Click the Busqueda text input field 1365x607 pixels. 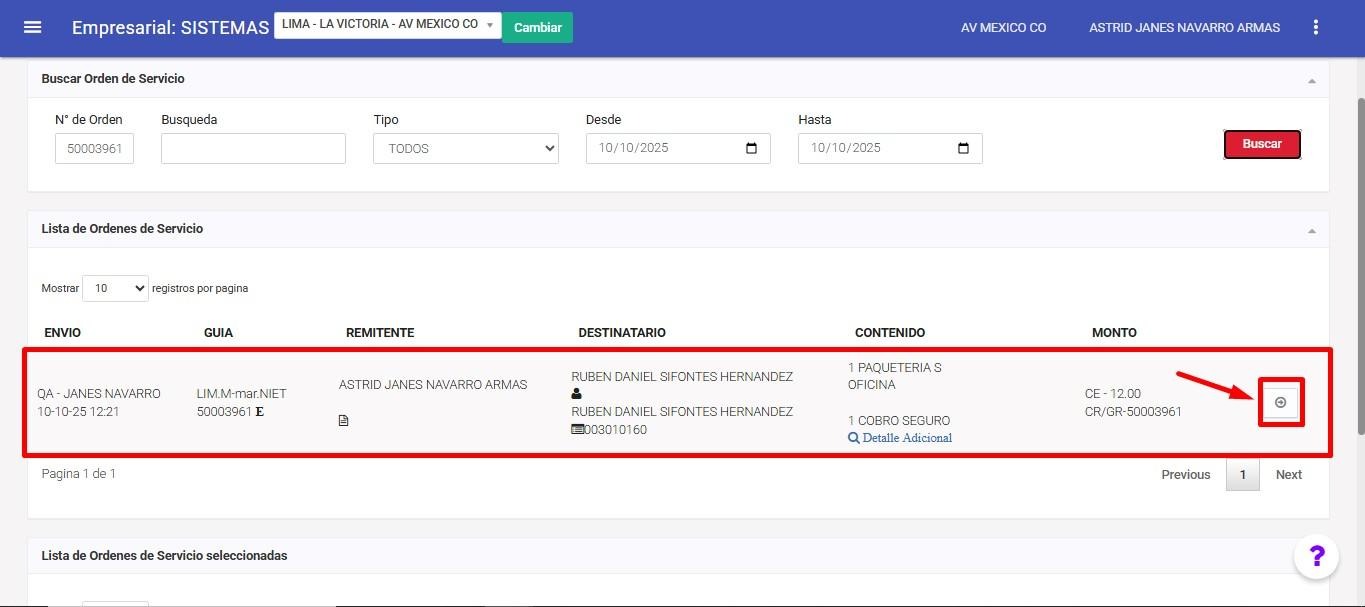coord(253,148)
